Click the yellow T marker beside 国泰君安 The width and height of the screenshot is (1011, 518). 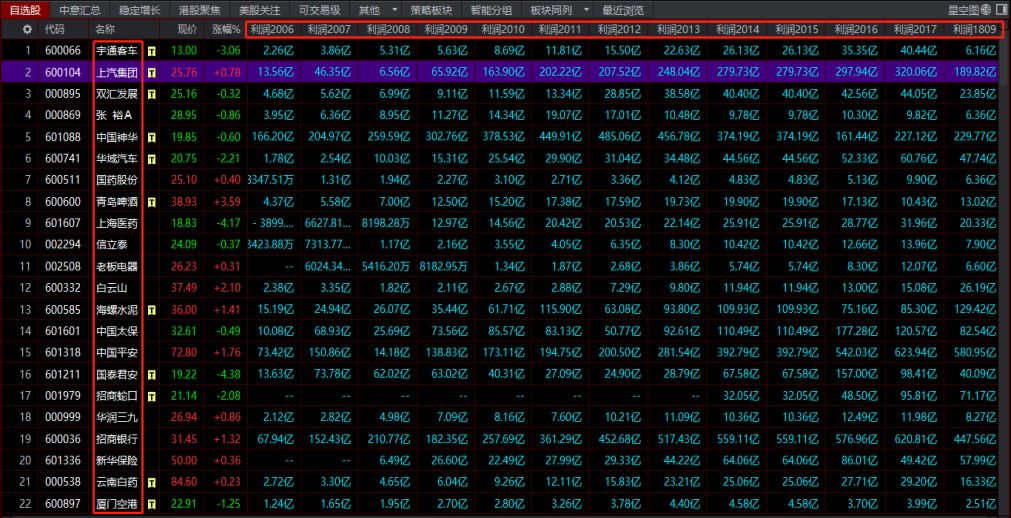(152, 374)
